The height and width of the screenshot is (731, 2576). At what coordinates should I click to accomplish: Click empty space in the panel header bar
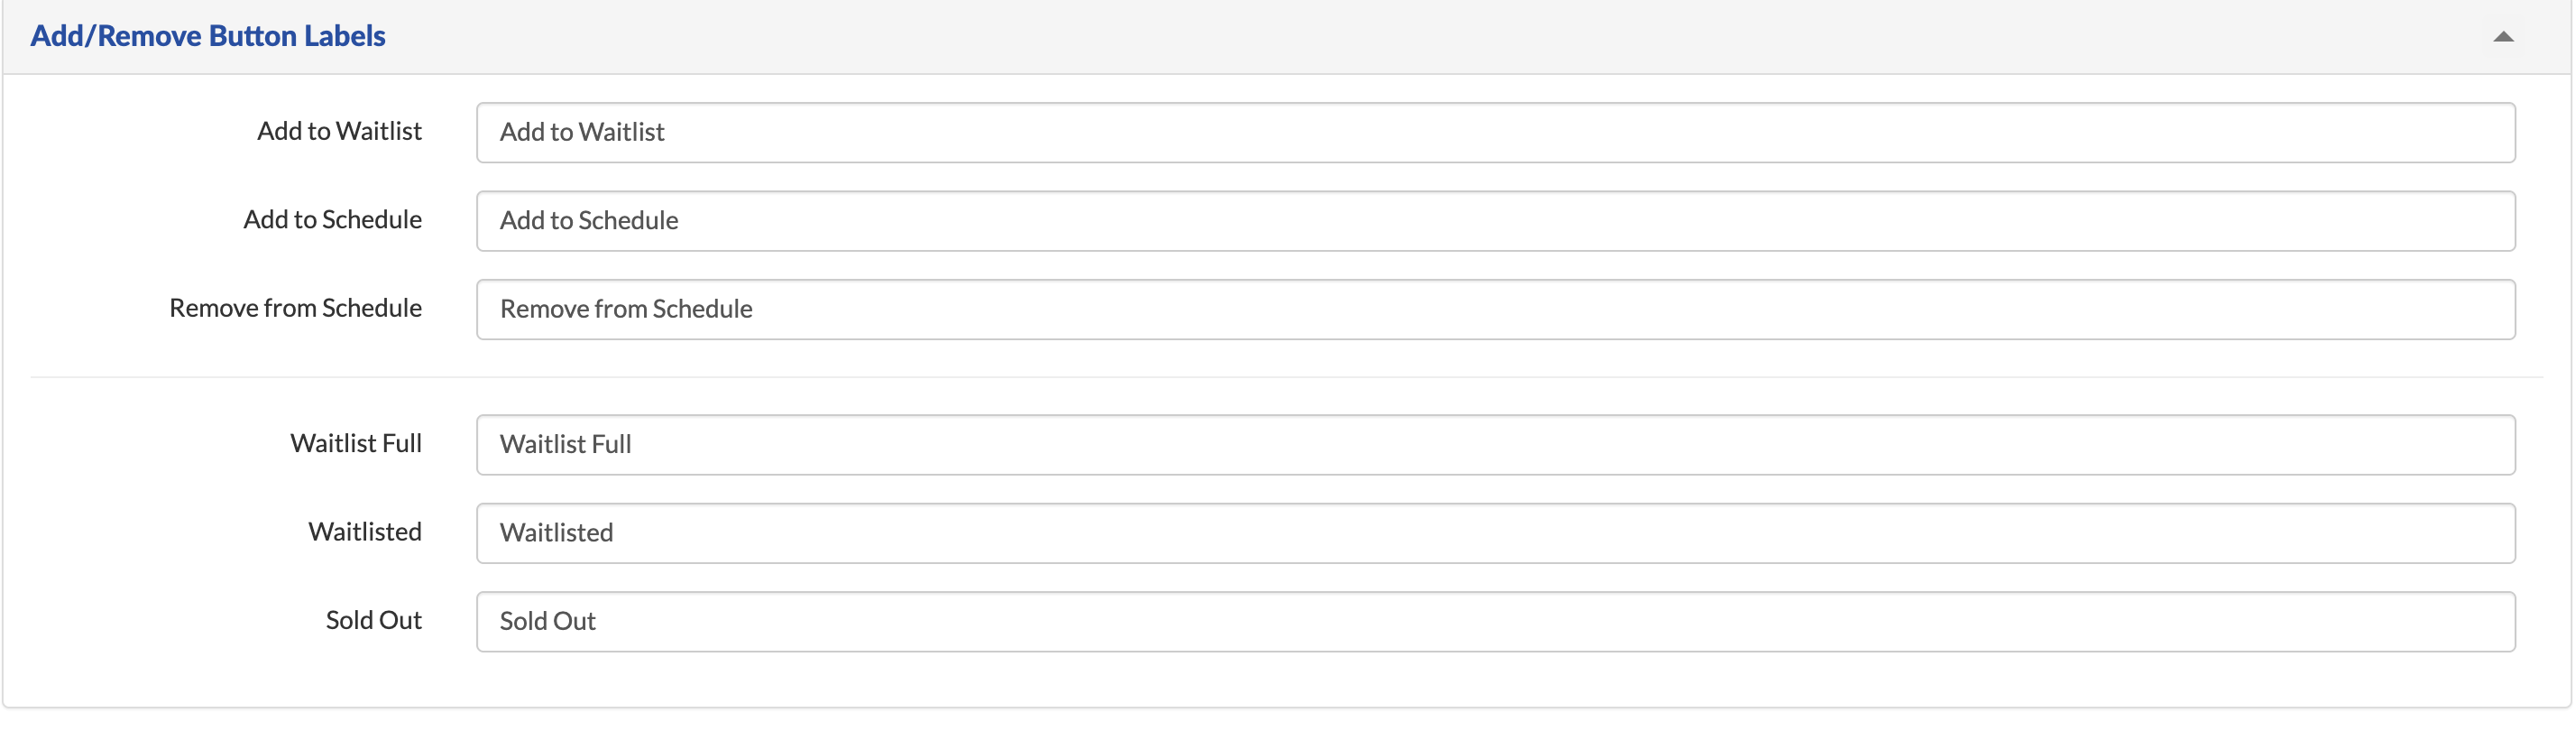1400,37
